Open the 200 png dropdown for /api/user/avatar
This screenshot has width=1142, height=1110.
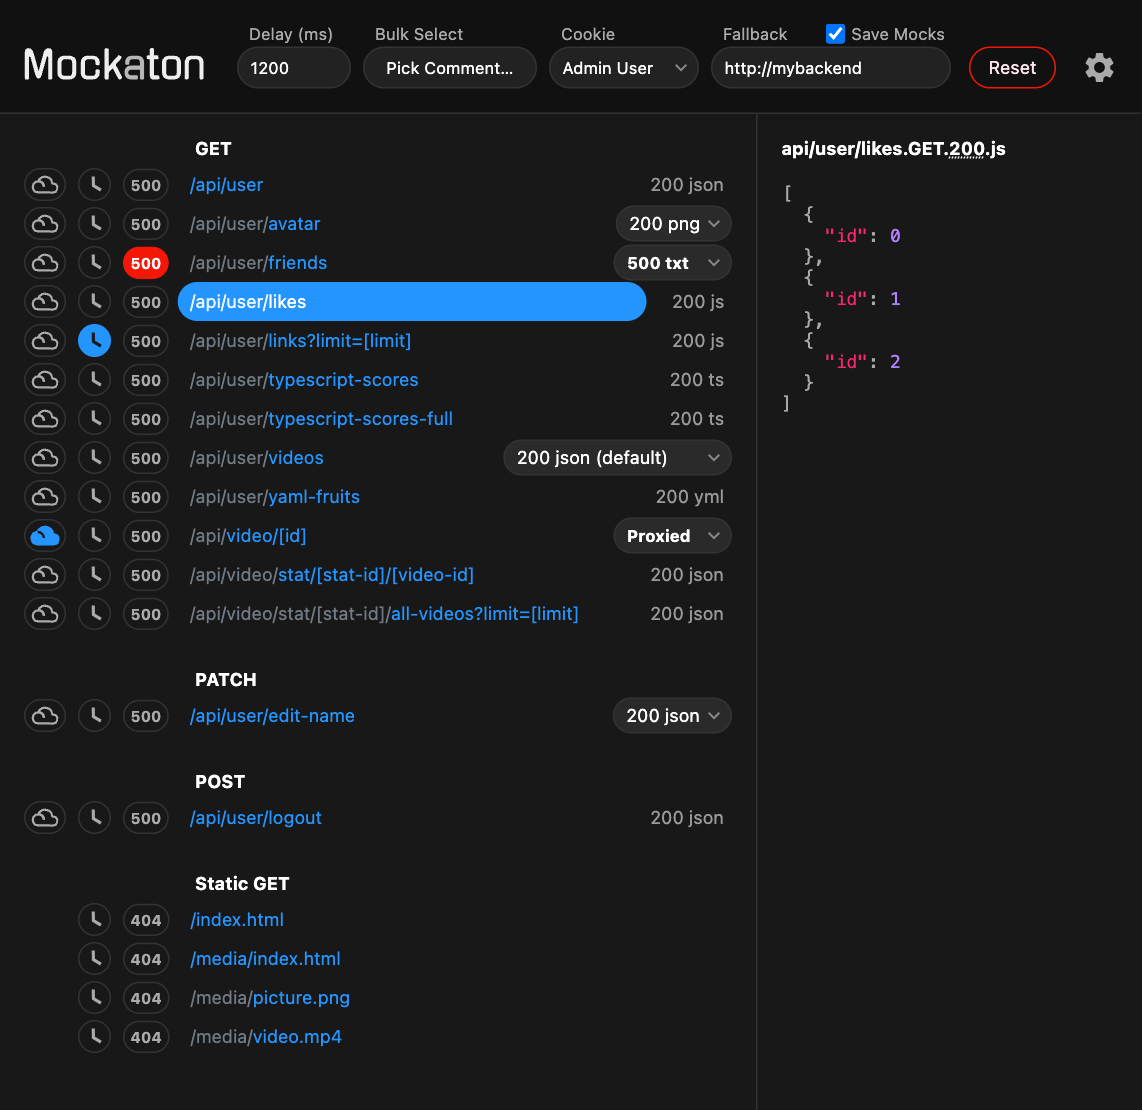point(673,223)
